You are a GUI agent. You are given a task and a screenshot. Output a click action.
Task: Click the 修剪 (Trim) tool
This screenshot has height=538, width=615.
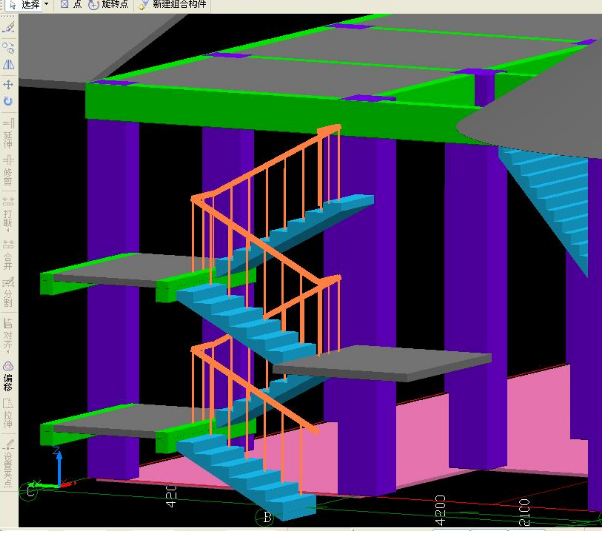tap(8, 171)
